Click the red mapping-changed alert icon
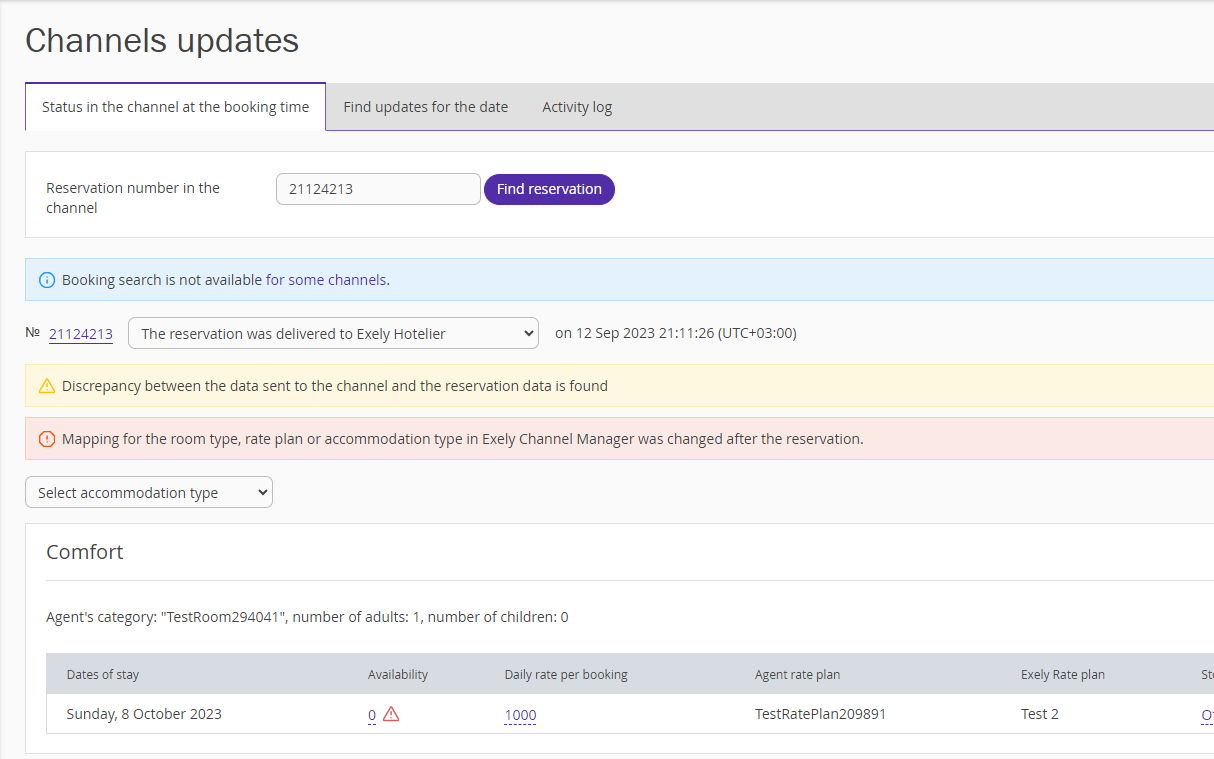 [x=47, y=439]
